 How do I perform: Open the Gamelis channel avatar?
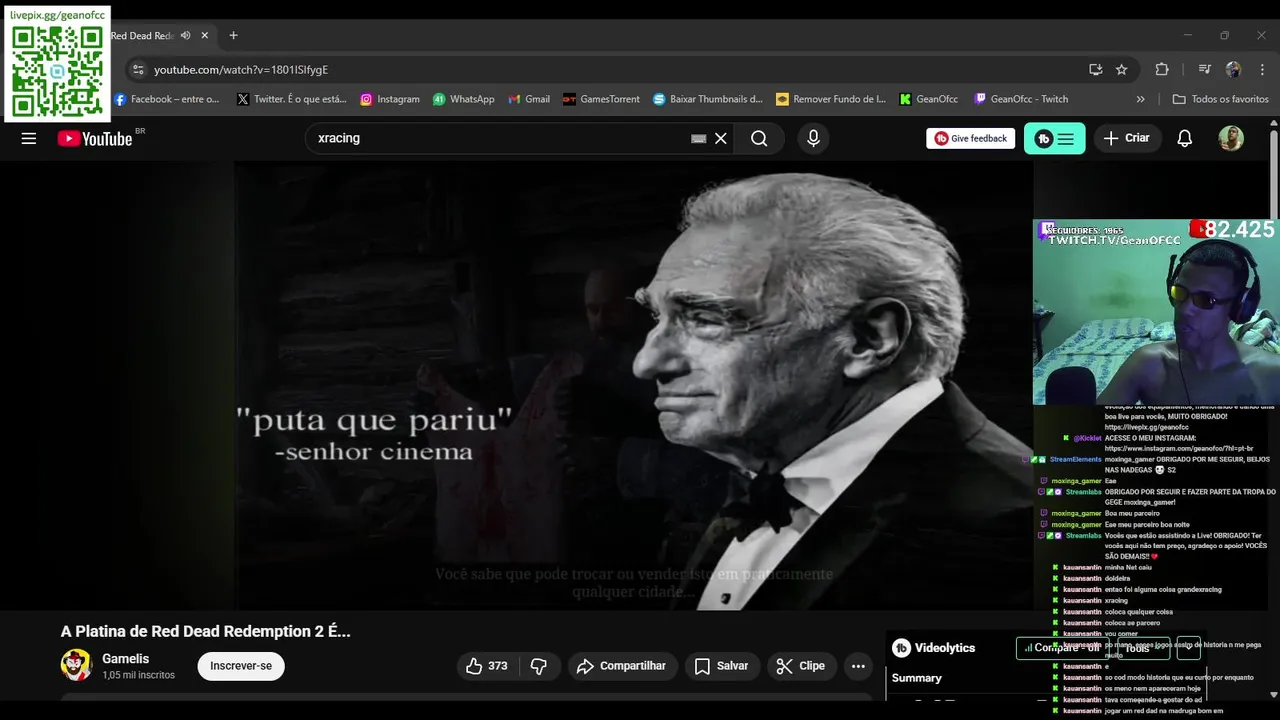[x=77, y=665]
